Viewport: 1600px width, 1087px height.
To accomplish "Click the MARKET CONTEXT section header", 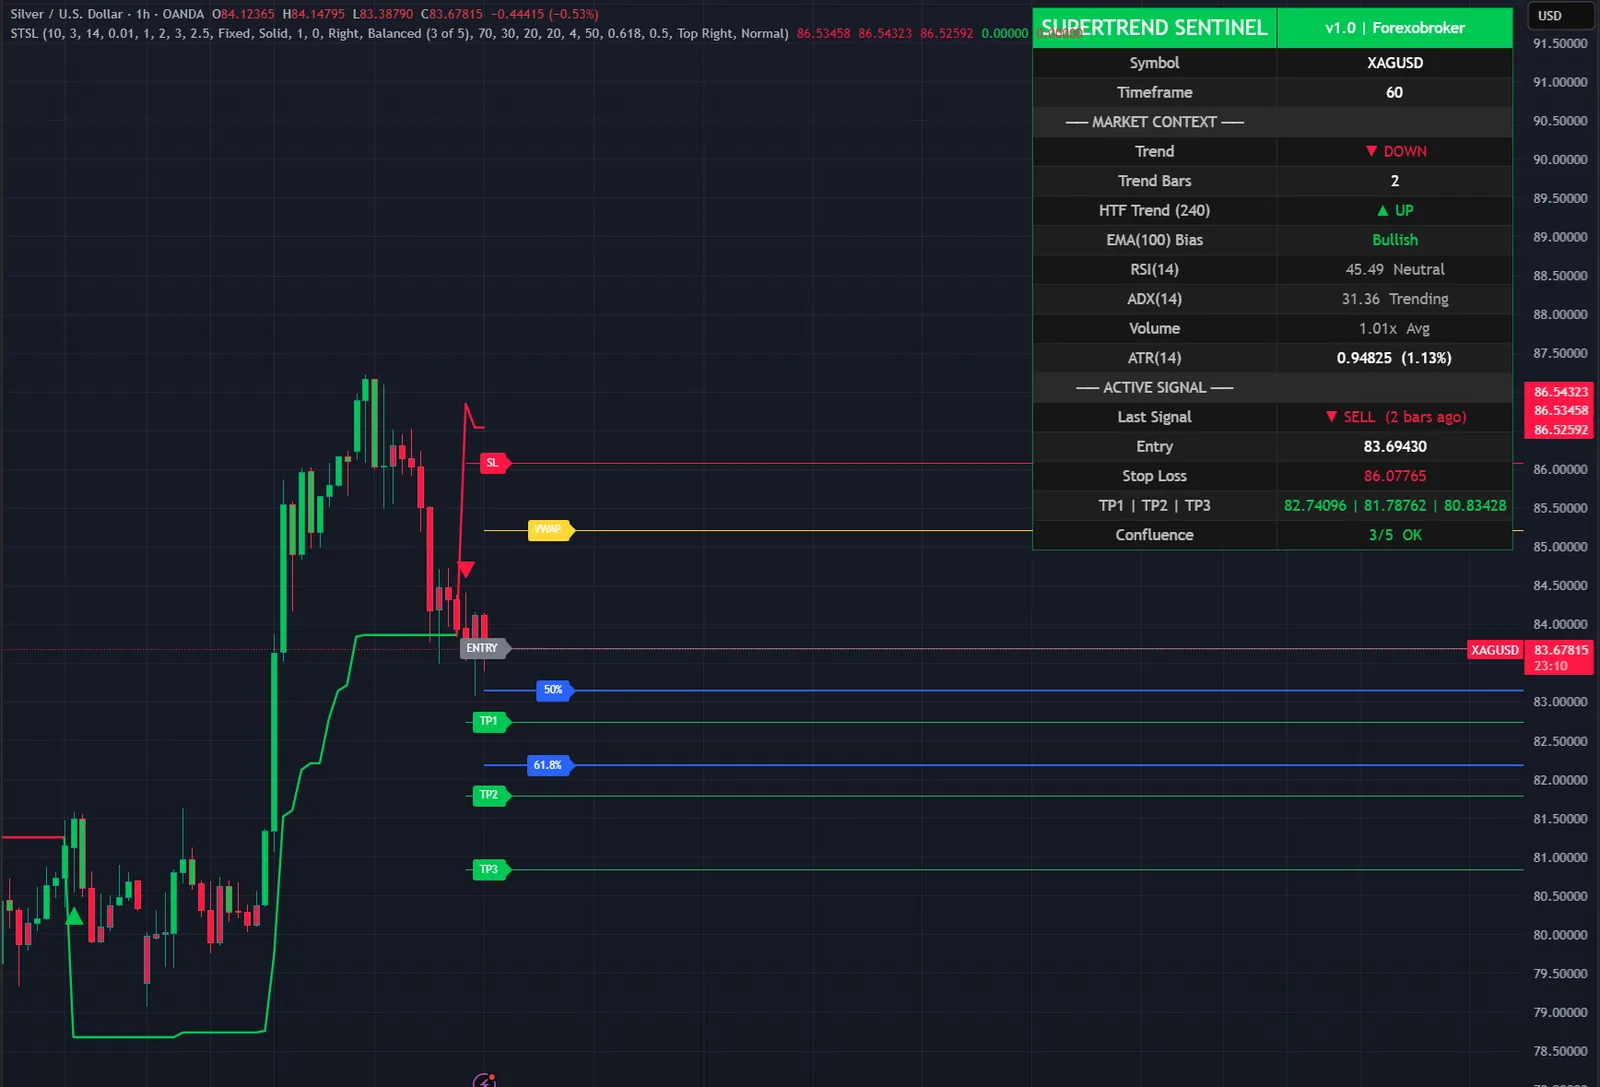I will (1154, 122).
